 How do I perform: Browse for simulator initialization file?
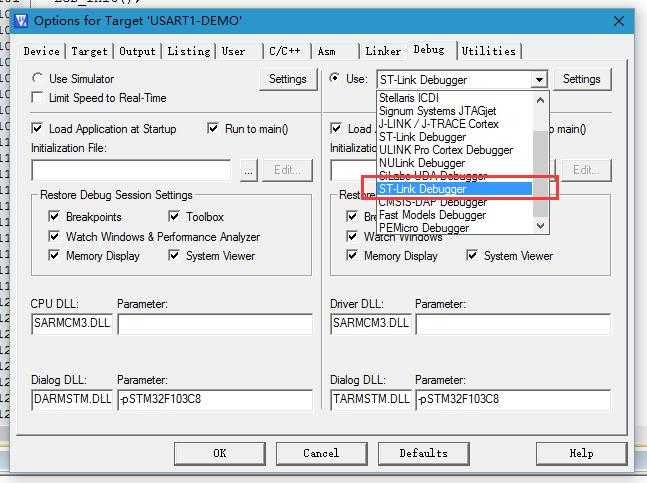248,170
